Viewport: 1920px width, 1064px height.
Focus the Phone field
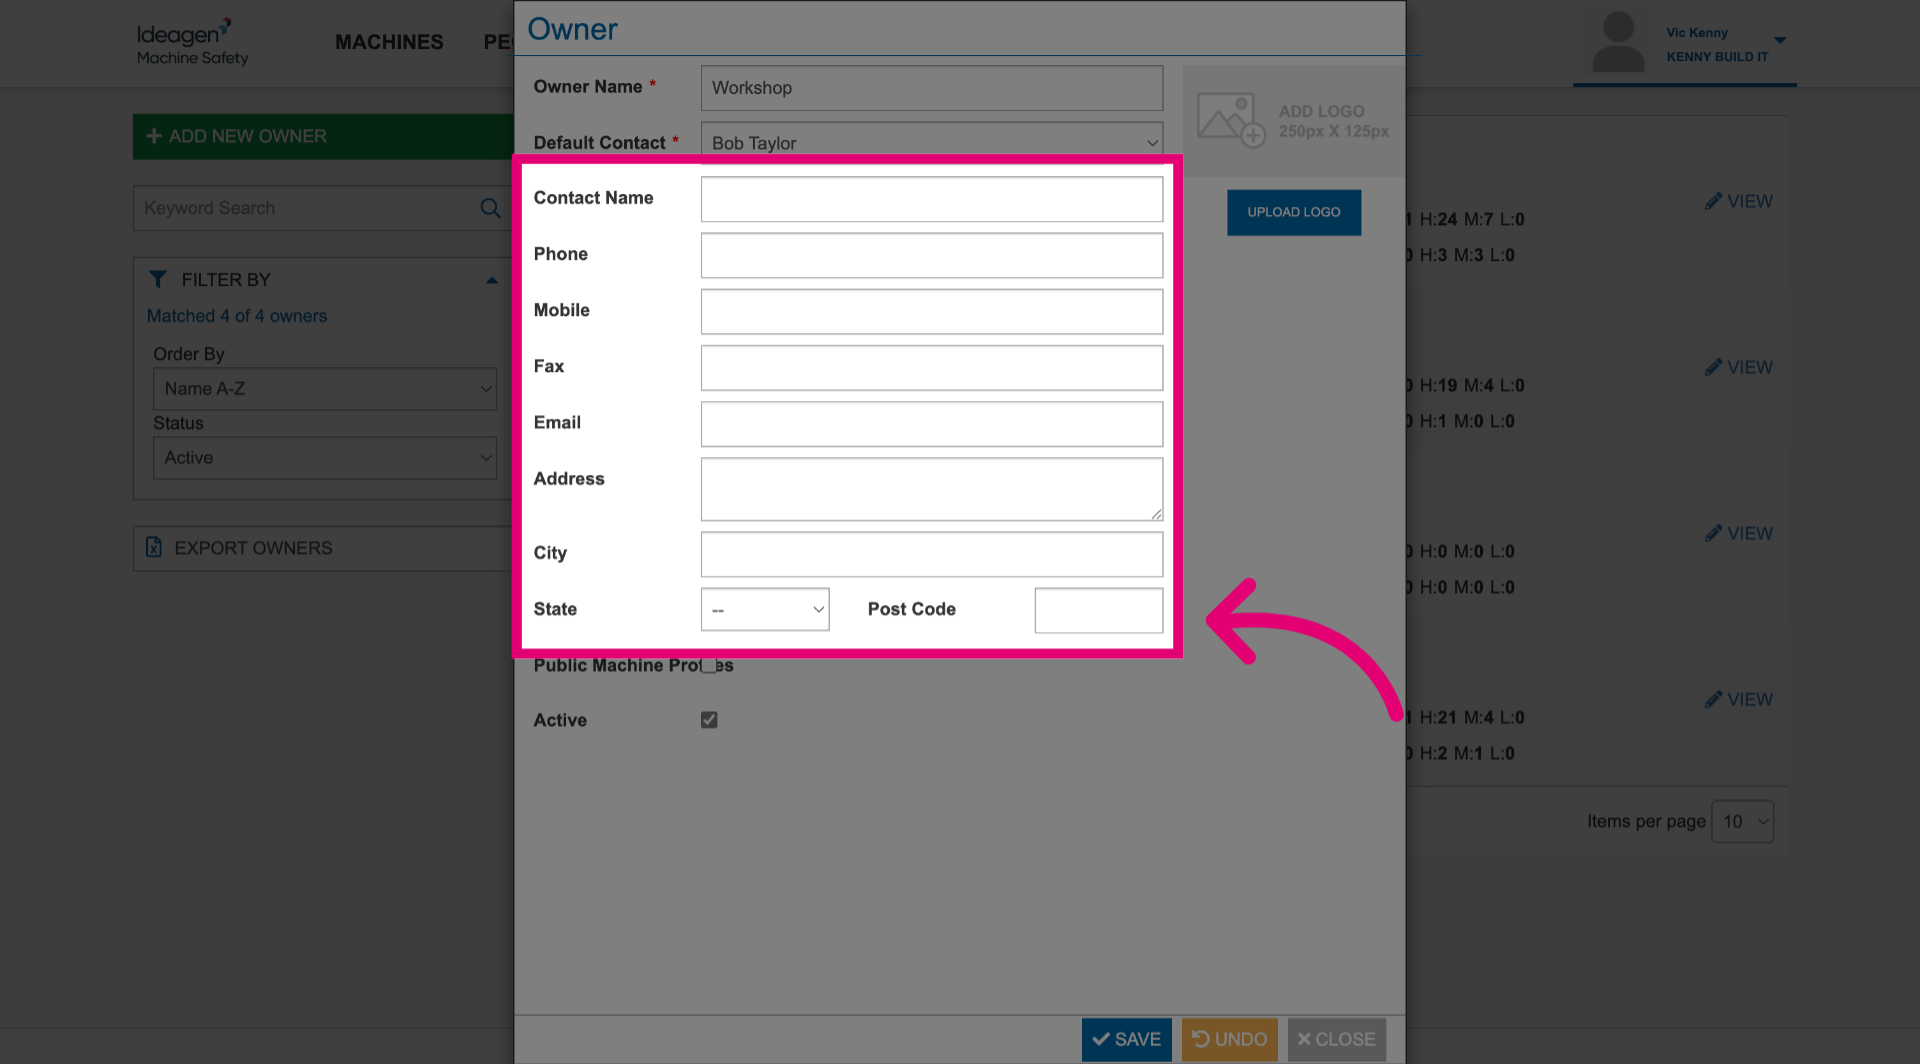pos(932,255)
